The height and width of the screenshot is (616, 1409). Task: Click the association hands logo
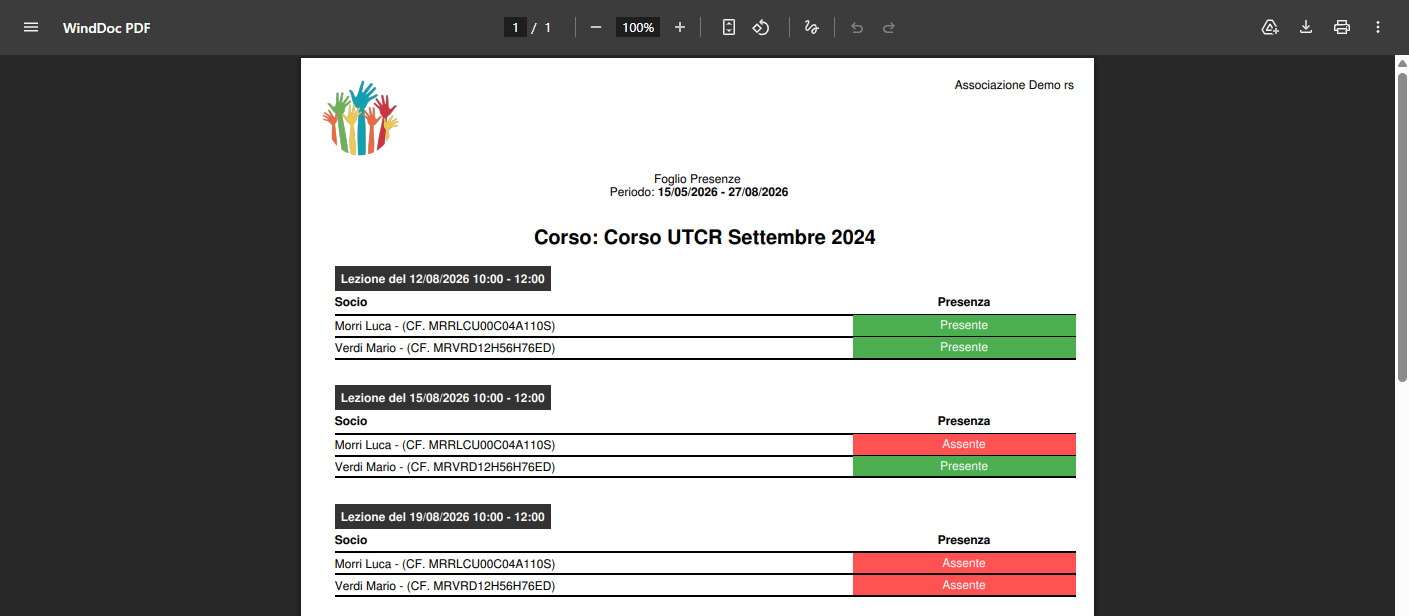tap(360, 117)
